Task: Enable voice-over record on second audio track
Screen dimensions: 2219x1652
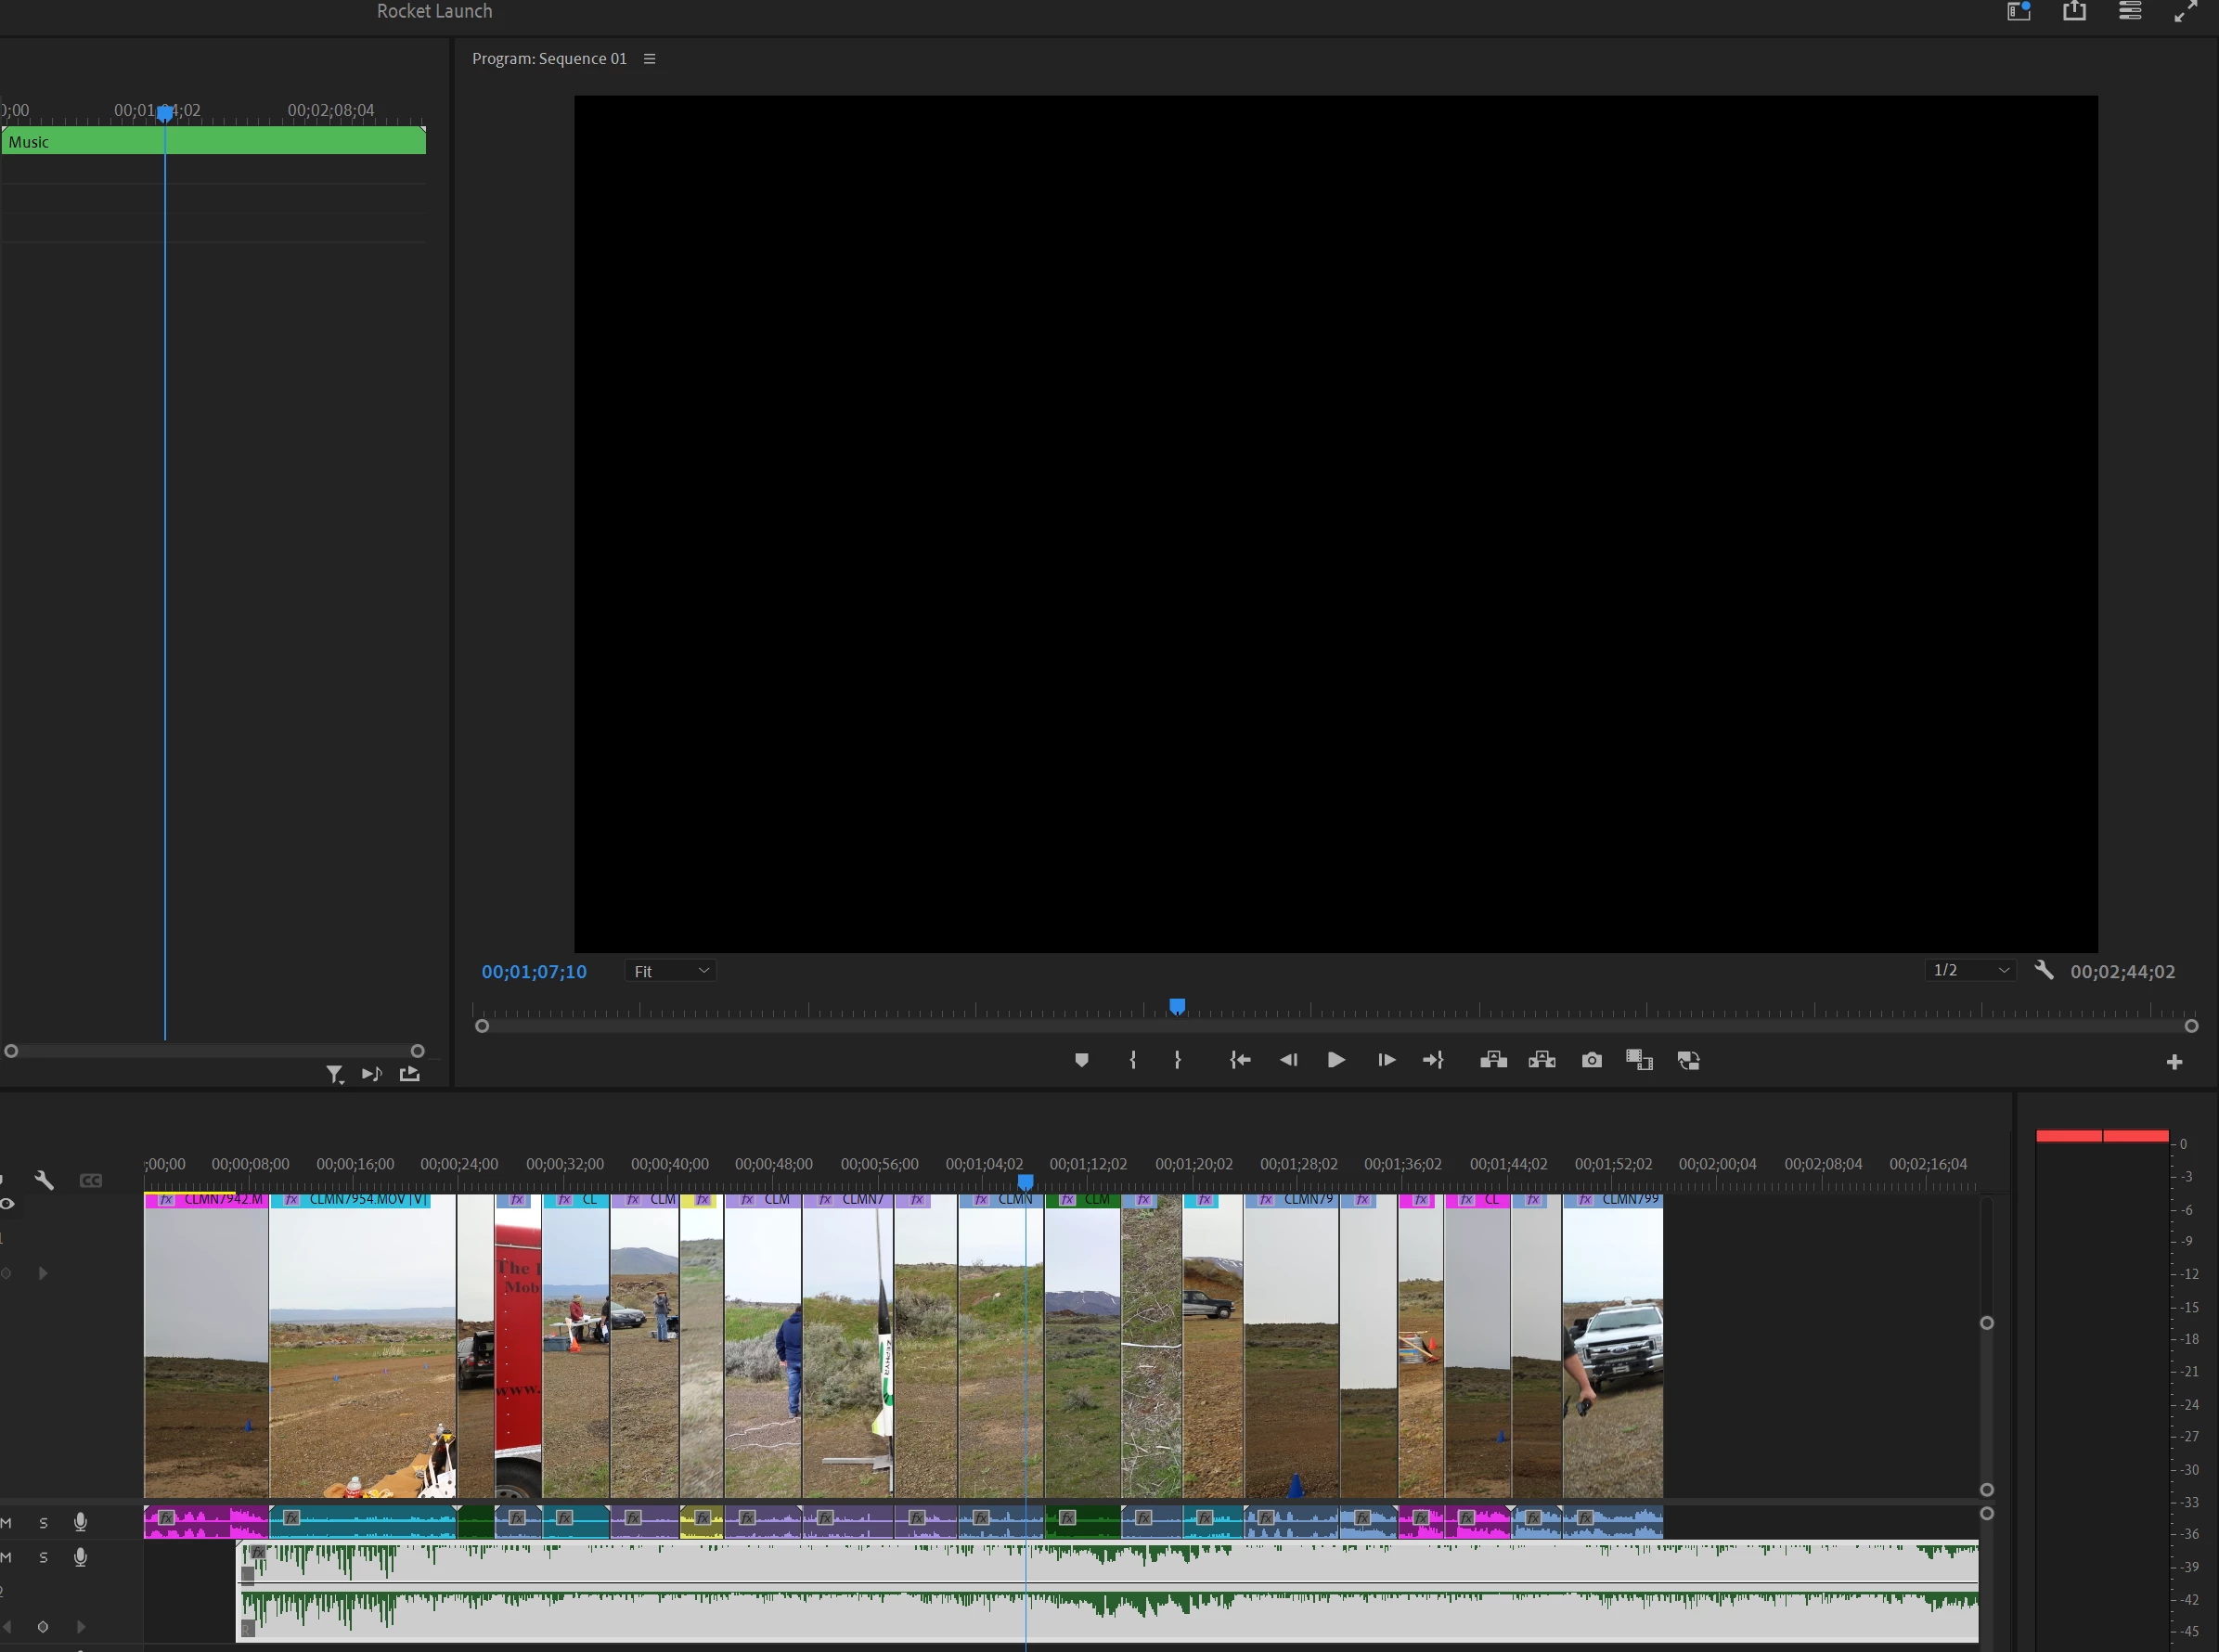Action: (81, 1557)
